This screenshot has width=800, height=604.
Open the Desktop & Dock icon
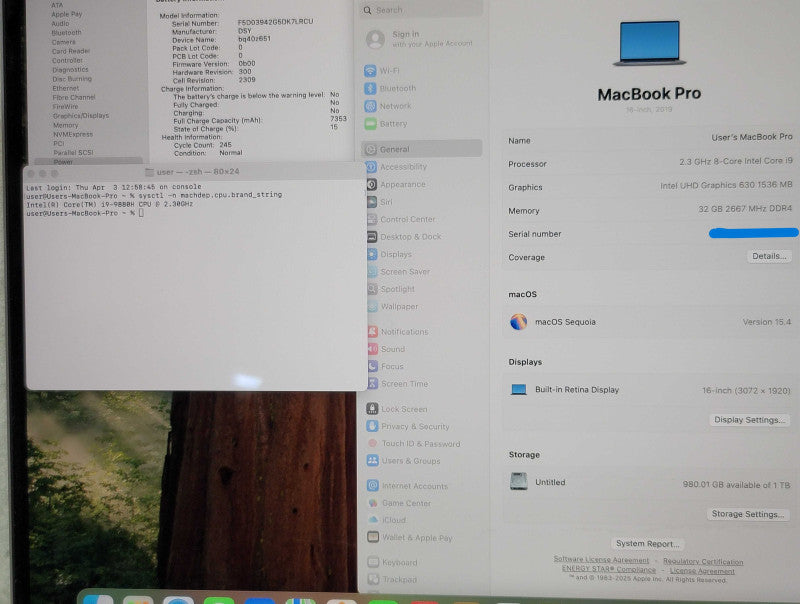(x=372, y=237)
